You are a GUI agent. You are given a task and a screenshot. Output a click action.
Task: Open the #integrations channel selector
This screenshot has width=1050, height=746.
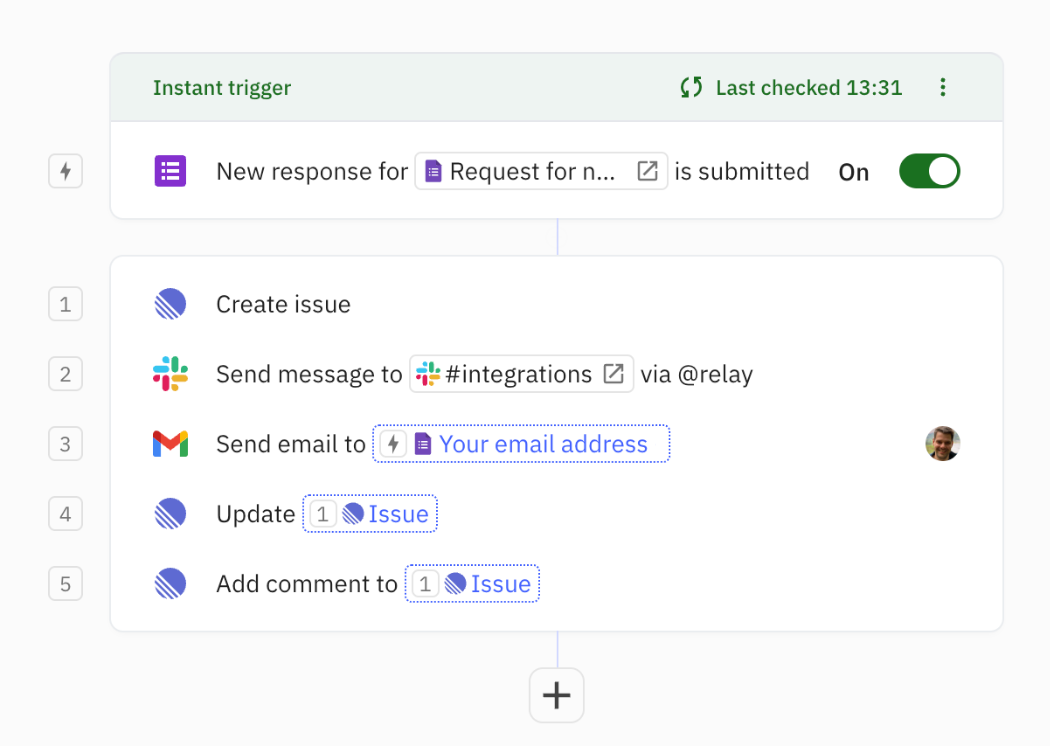click(520, 374)
